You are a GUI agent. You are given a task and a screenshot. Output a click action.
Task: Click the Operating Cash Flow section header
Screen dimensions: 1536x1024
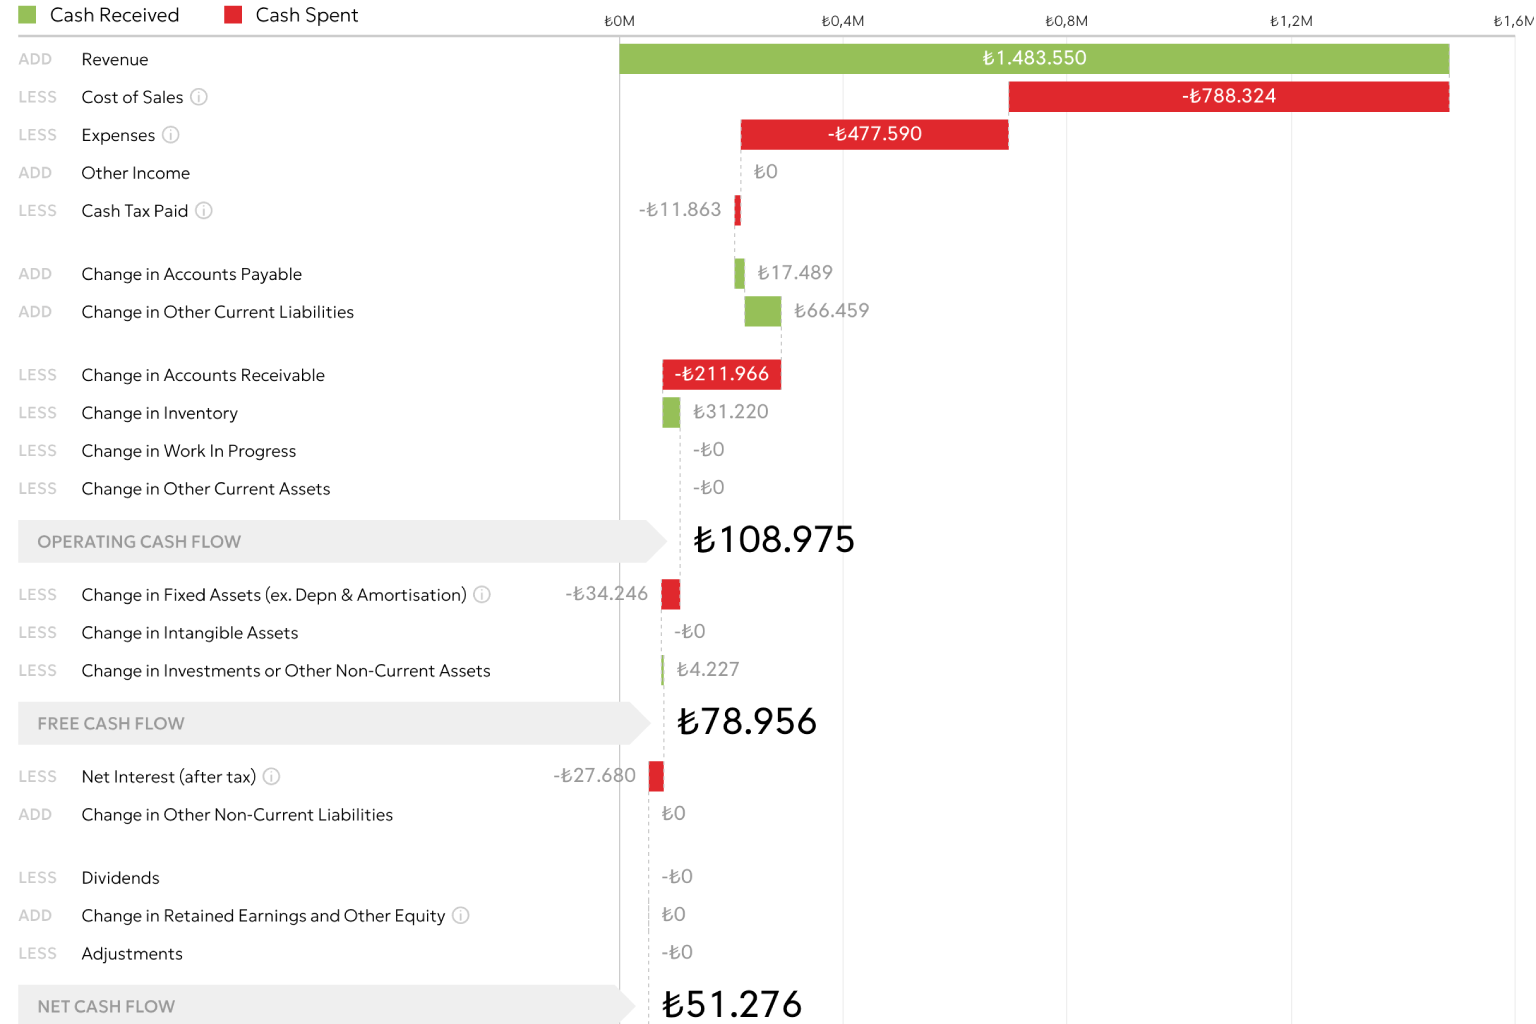coord(139,542)
